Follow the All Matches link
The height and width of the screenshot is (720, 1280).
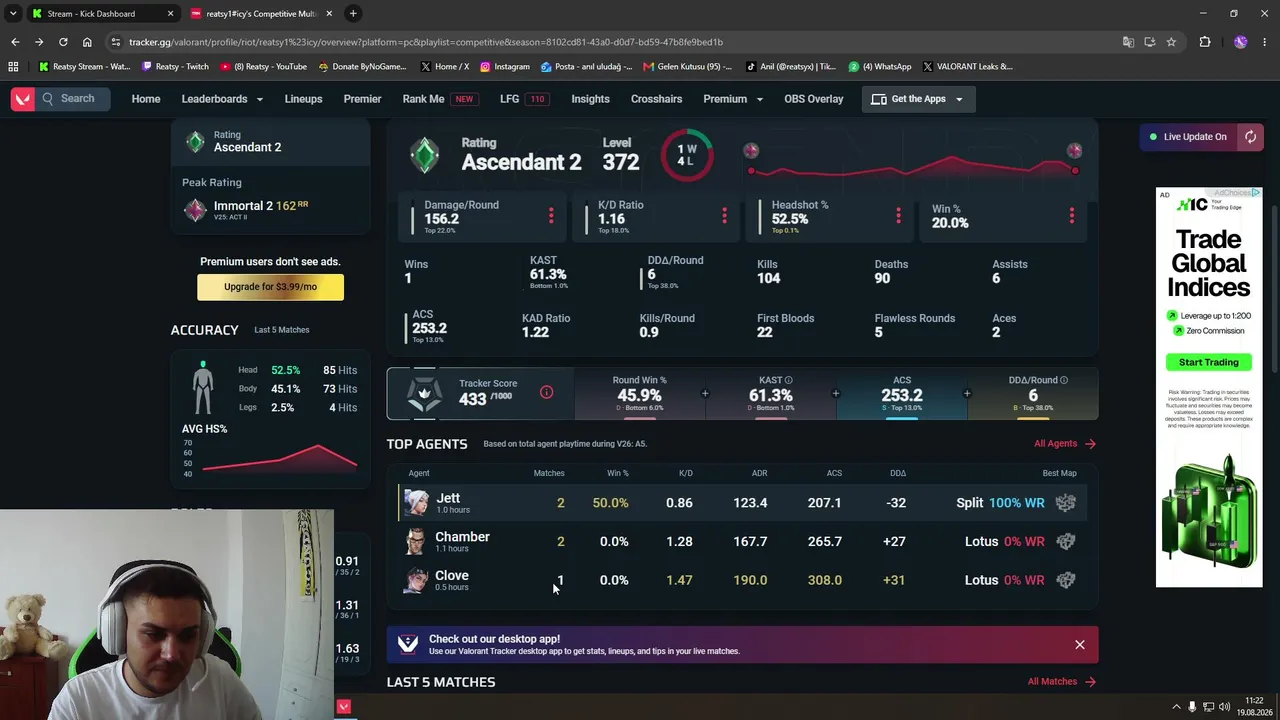click(x=1062, y=682)
